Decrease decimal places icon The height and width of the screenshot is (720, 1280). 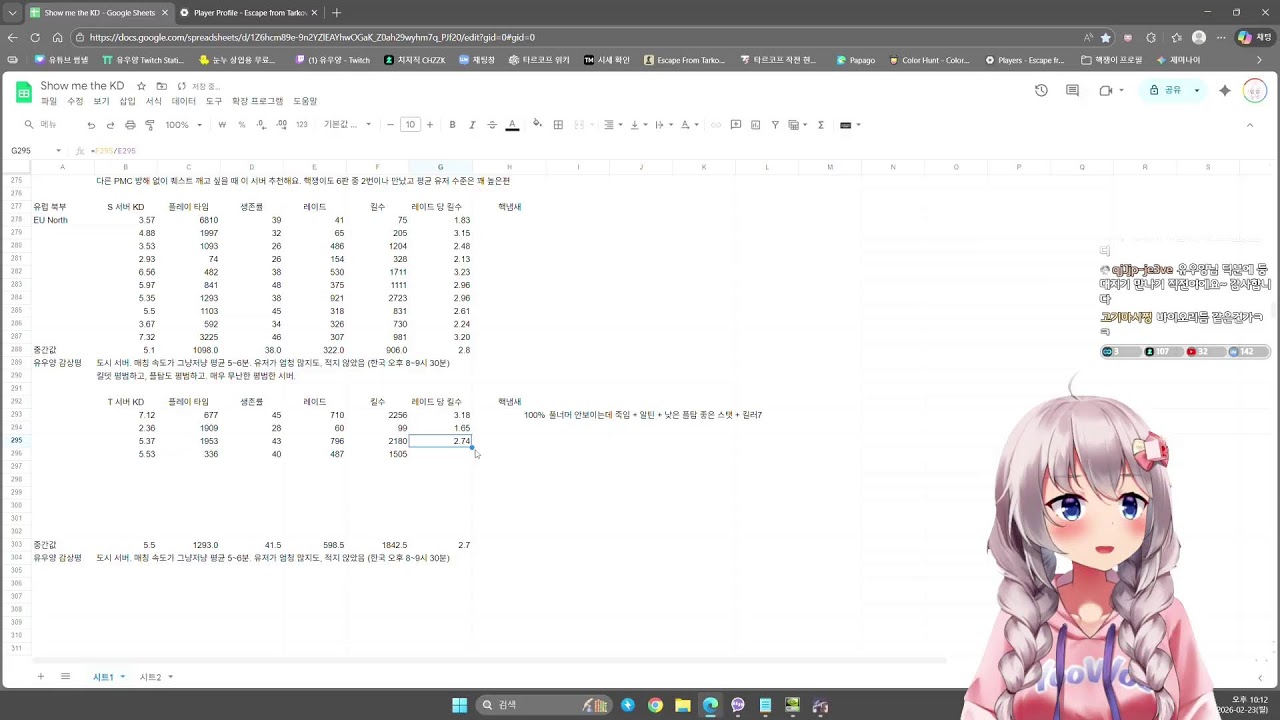262,125
